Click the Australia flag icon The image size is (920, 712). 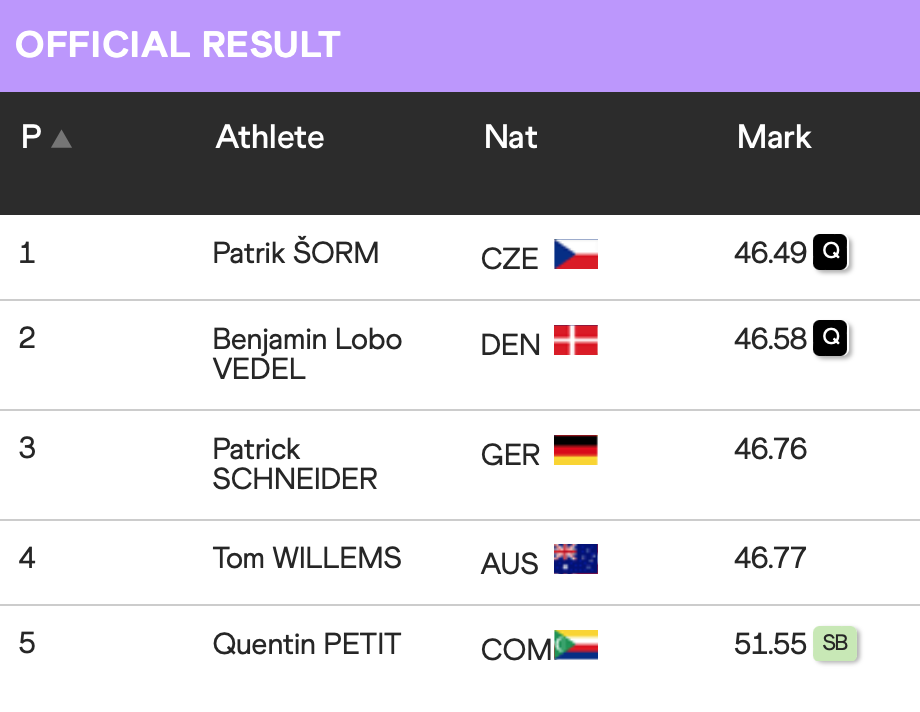(x=576, y=559)
